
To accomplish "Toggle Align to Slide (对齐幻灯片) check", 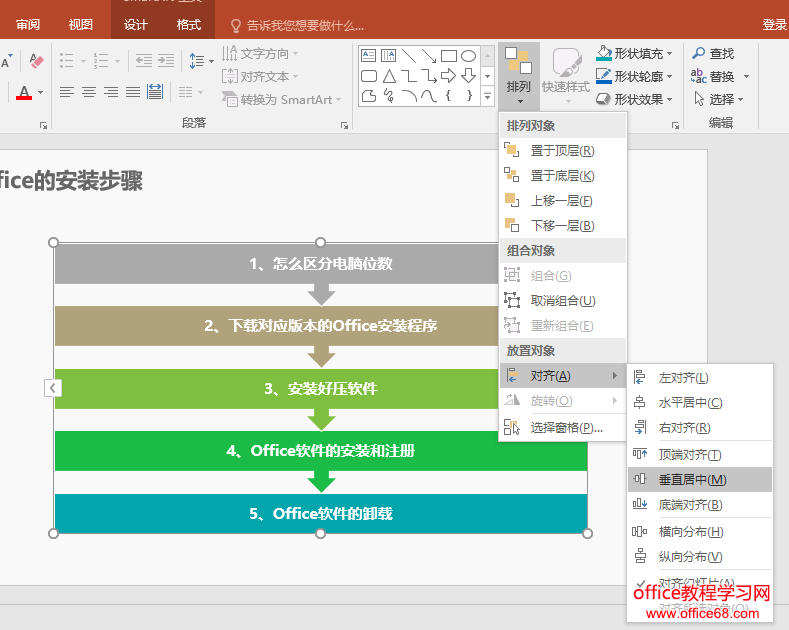I will [699, 583].
